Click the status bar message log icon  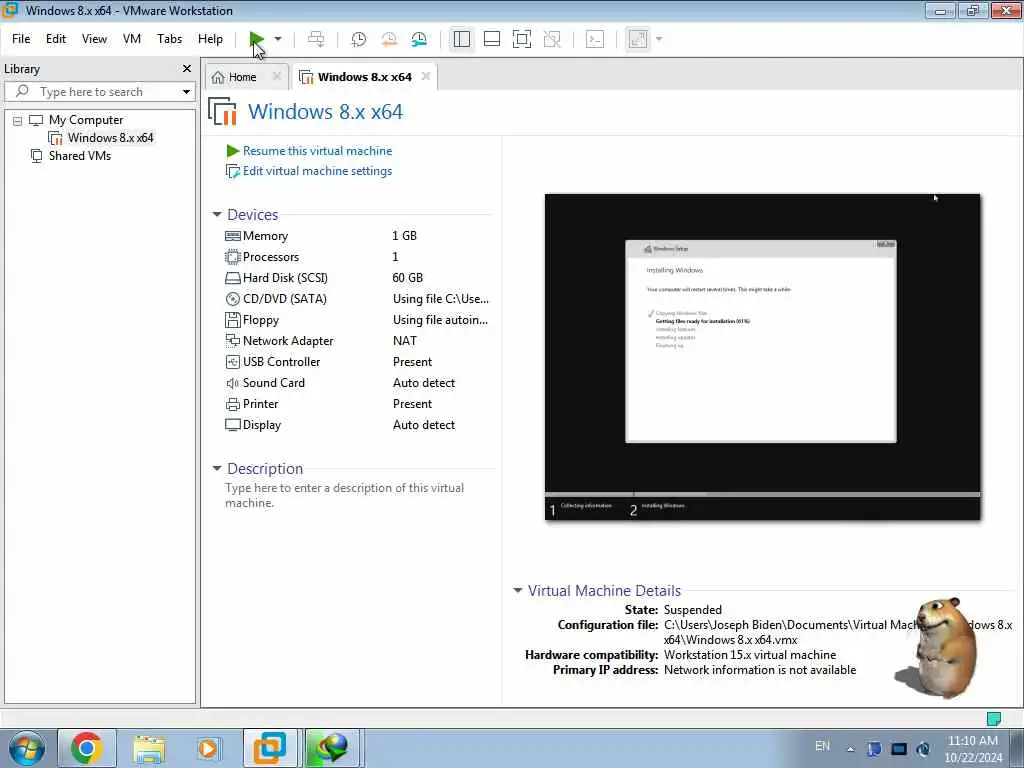point(994,719)
